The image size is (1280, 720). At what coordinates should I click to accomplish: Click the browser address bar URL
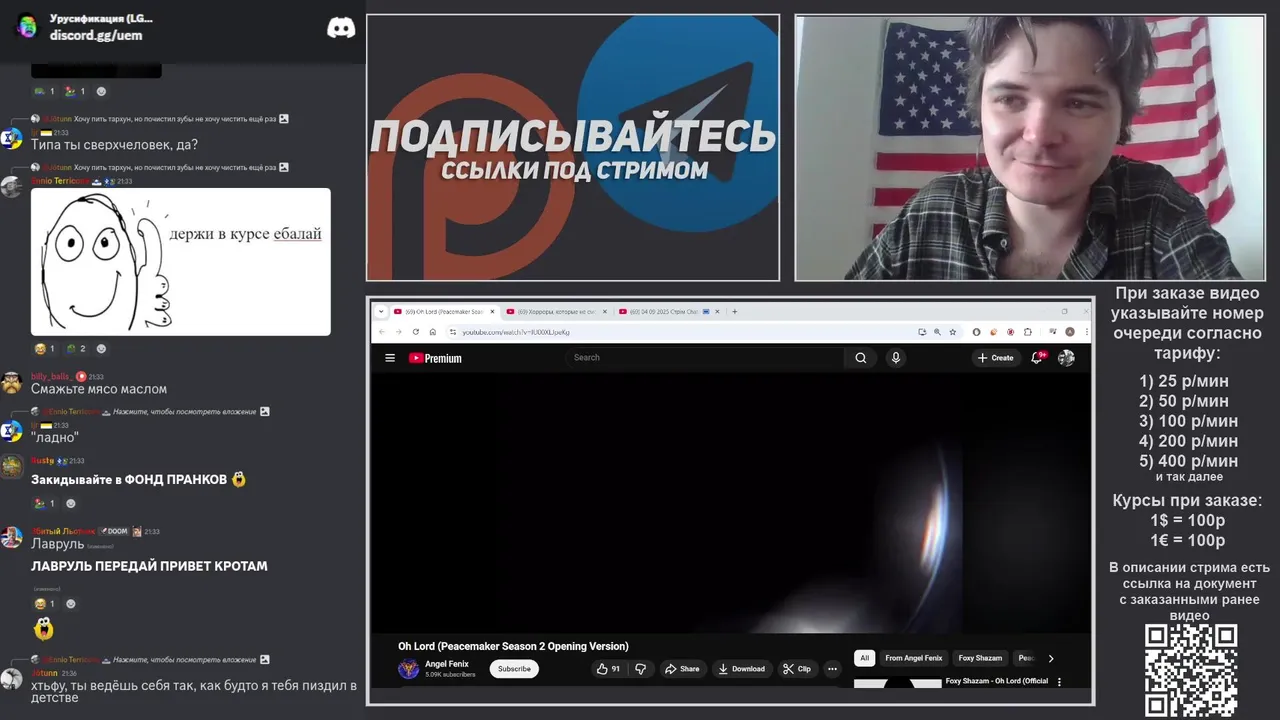515,332
